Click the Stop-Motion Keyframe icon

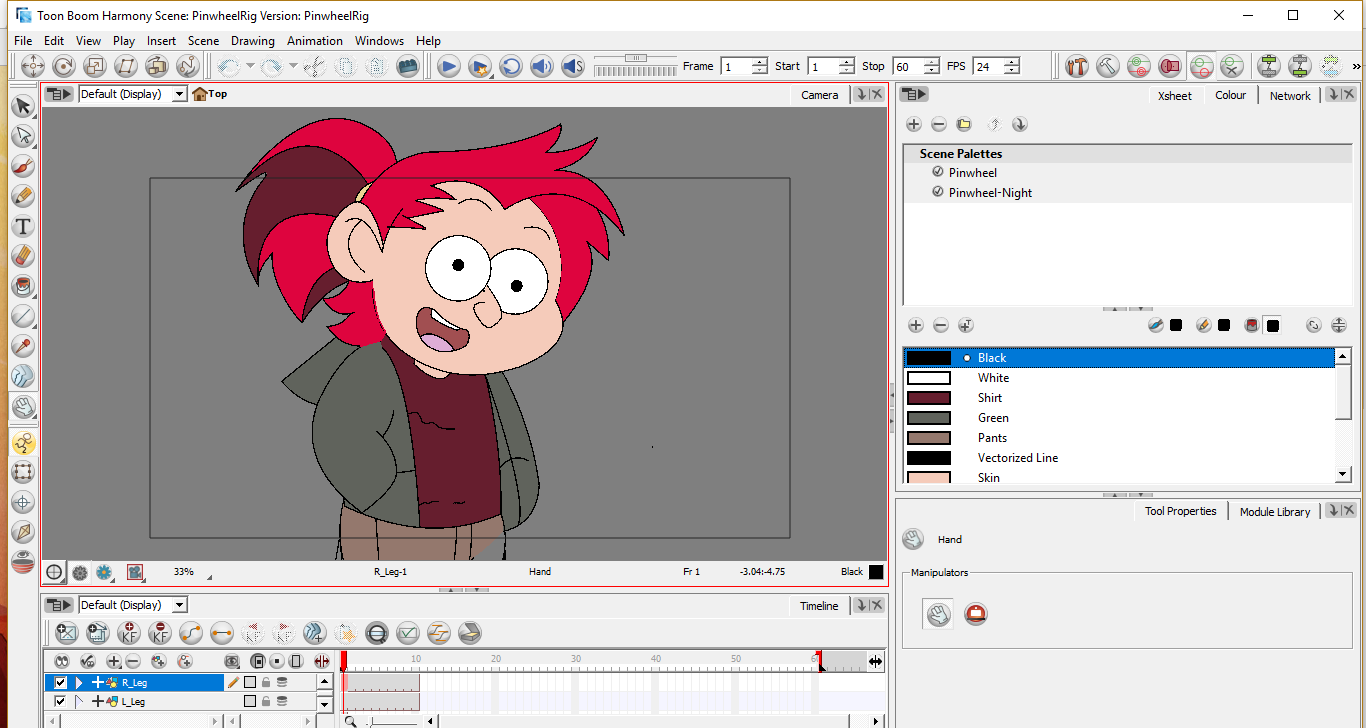222,632
